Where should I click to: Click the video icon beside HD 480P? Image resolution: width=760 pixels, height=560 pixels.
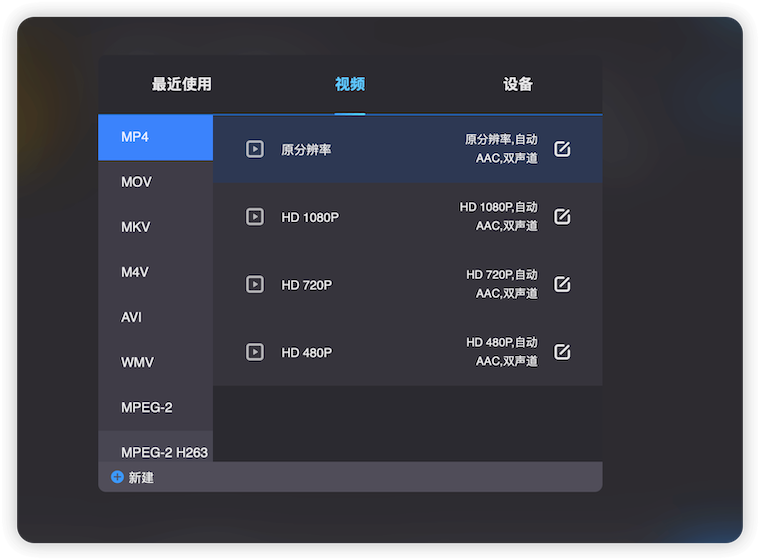point(255,352)
